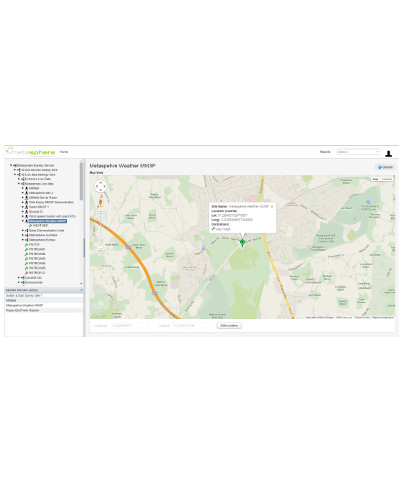The height and width of the screenshot is (482, 399).
Task: Open the Options button
Action: (385, 167)
